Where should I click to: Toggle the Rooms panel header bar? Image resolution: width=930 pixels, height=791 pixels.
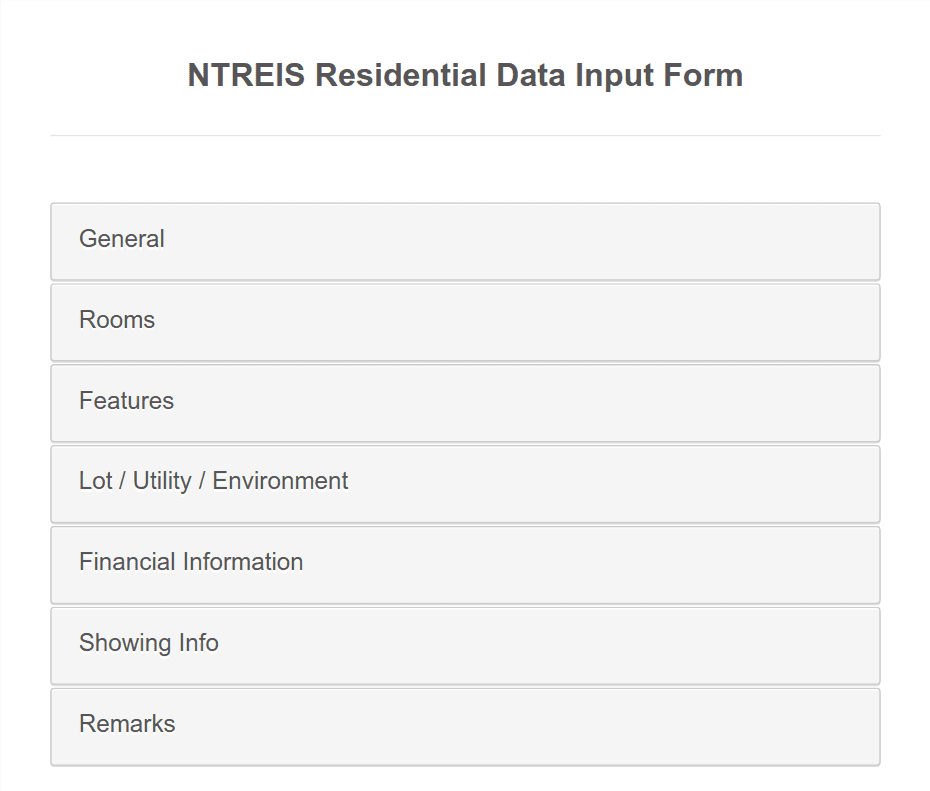465,322
